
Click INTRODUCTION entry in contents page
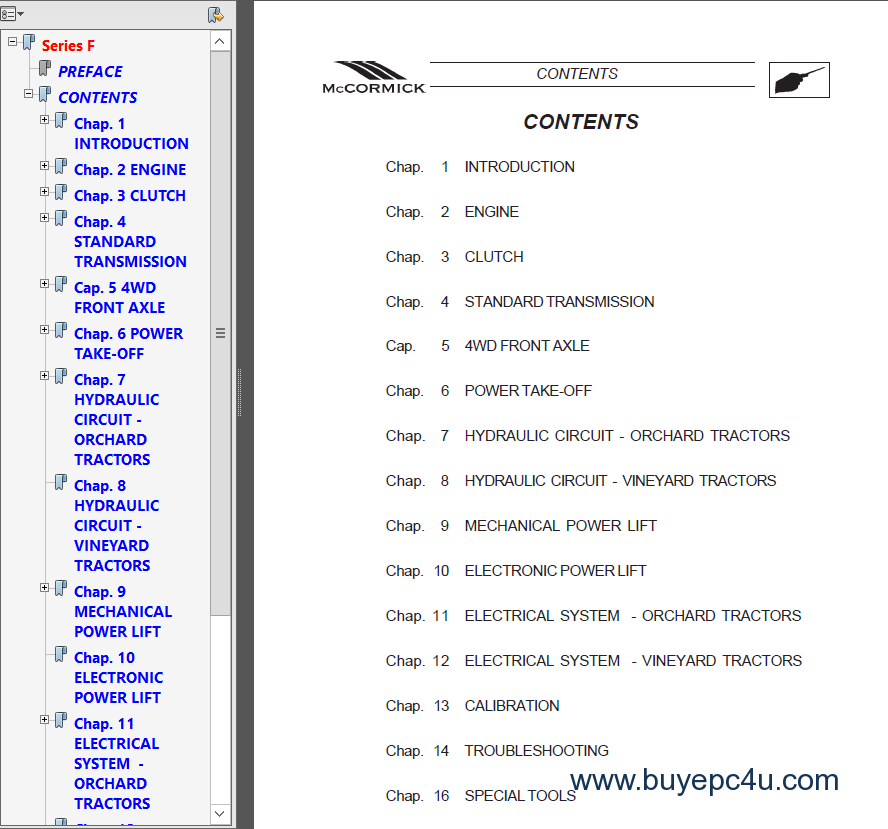[519, 166]
